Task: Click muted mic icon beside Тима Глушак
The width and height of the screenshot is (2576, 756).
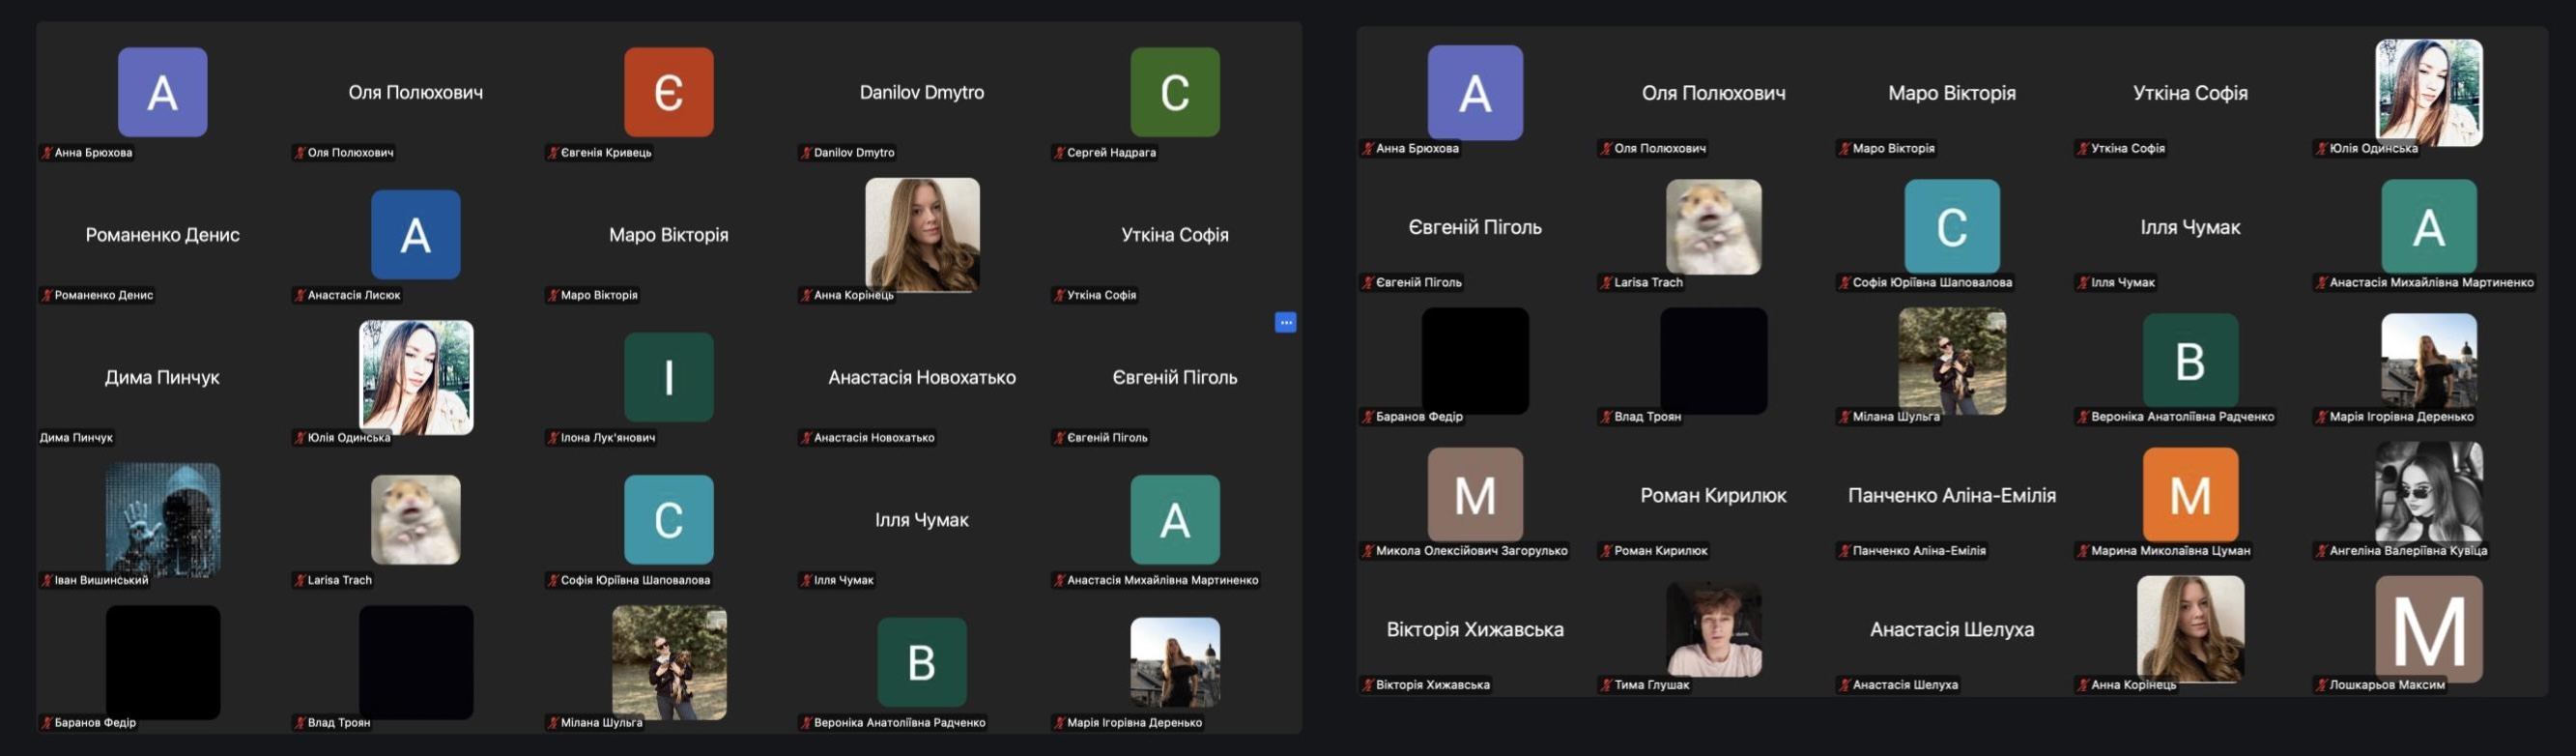Action: point(1606,685)
